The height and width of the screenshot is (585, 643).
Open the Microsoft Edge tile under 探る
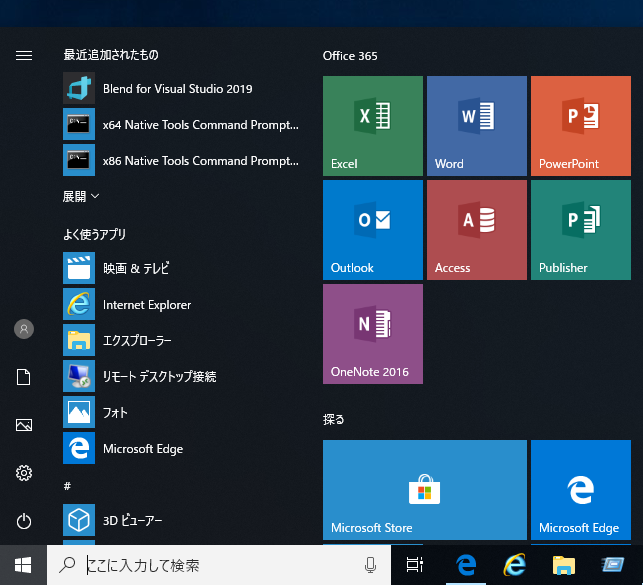(581, 490)
